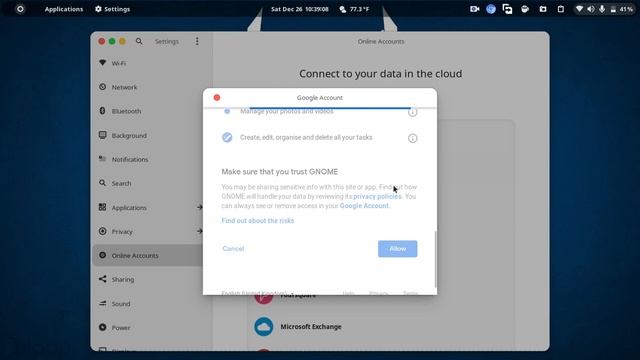Click the magnifier icon beside Search in sidebar
Screen dimensions: 640x360
(102, 183)
